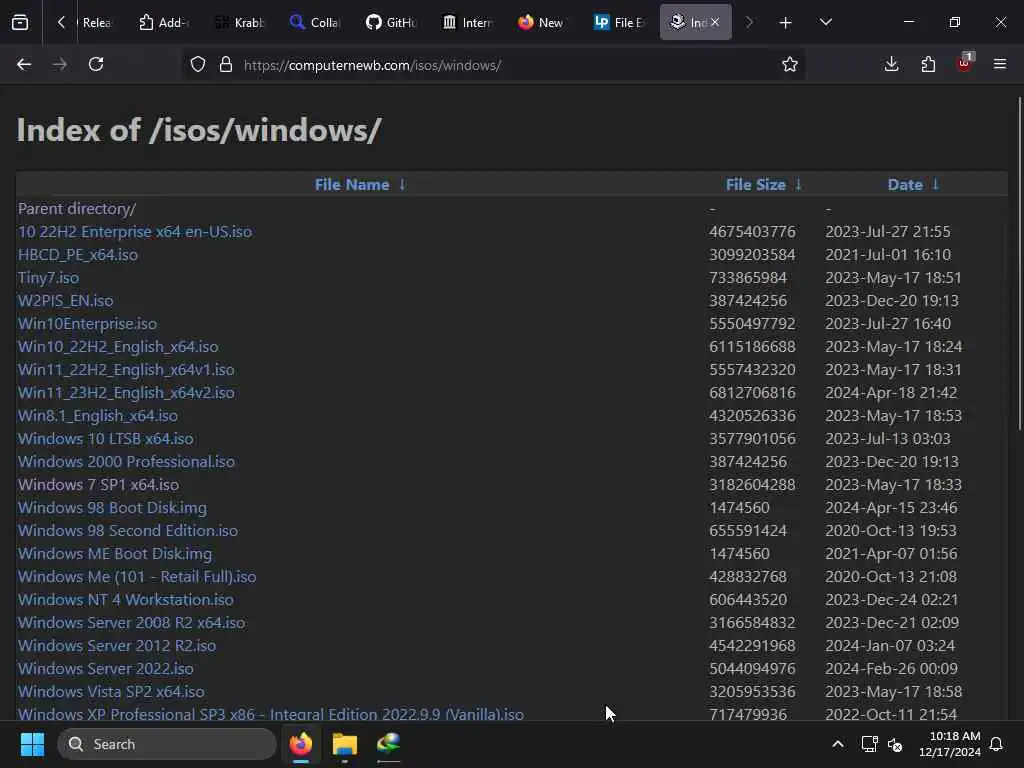Viewport: 1024px width, 768px height.
Task: Switch to the GitHub tab
Action: coord(391,23)
